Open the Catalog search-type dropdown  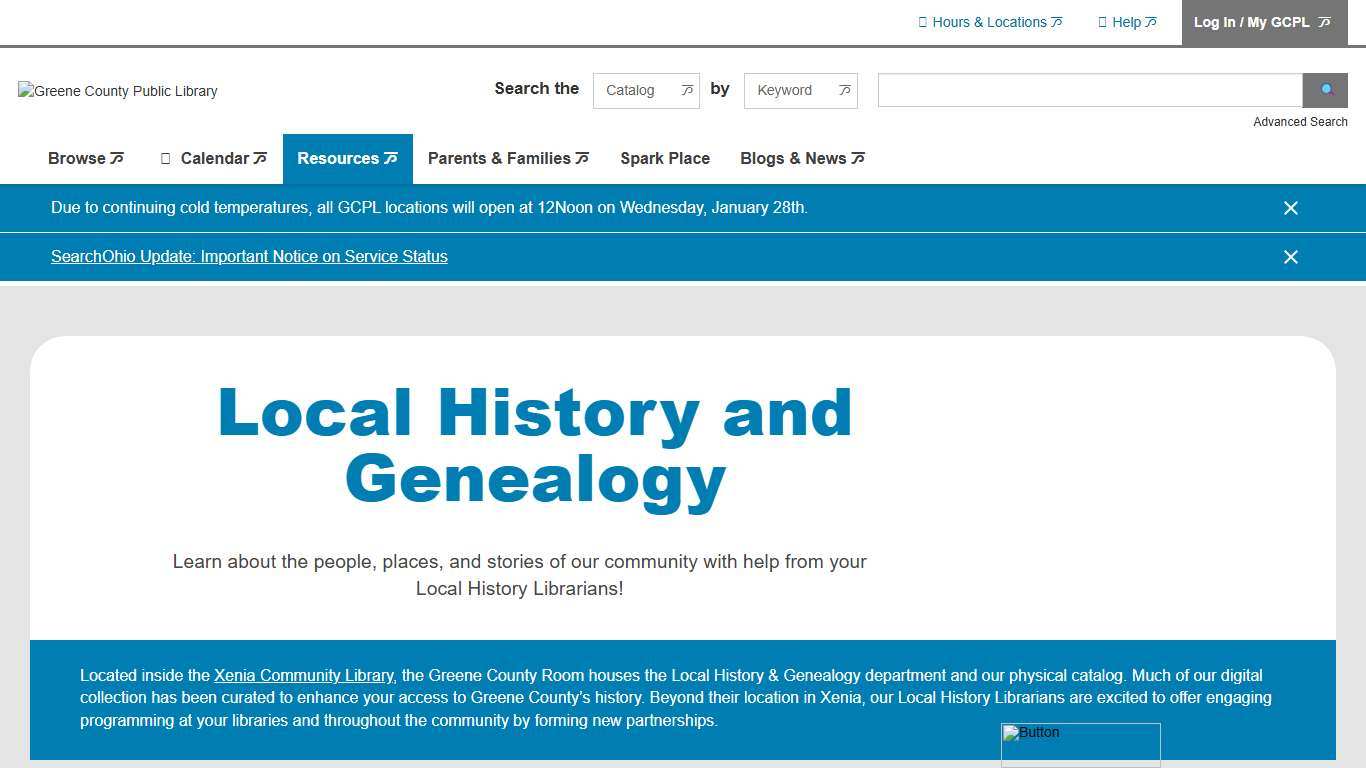coord(646,90)
